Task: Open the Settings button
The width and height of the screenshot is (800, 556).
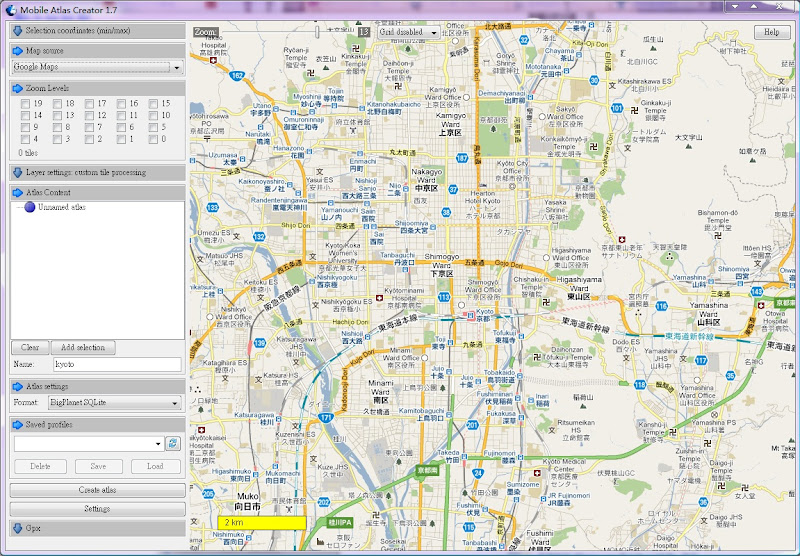Action: pyautogui.click(x=97, y=509)
